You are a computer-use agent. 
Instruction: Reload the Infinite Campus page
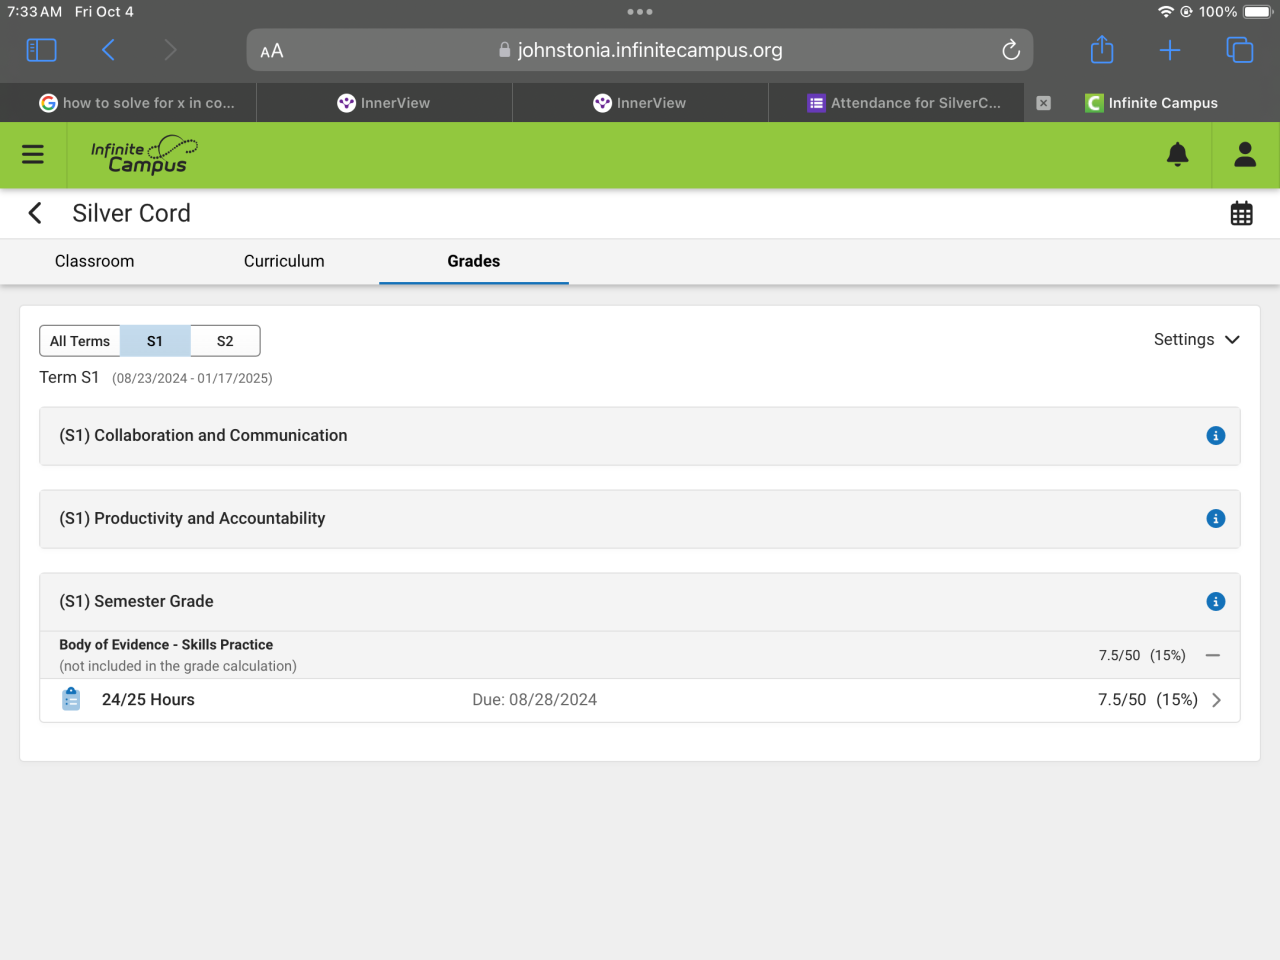tap(1011, 50)
